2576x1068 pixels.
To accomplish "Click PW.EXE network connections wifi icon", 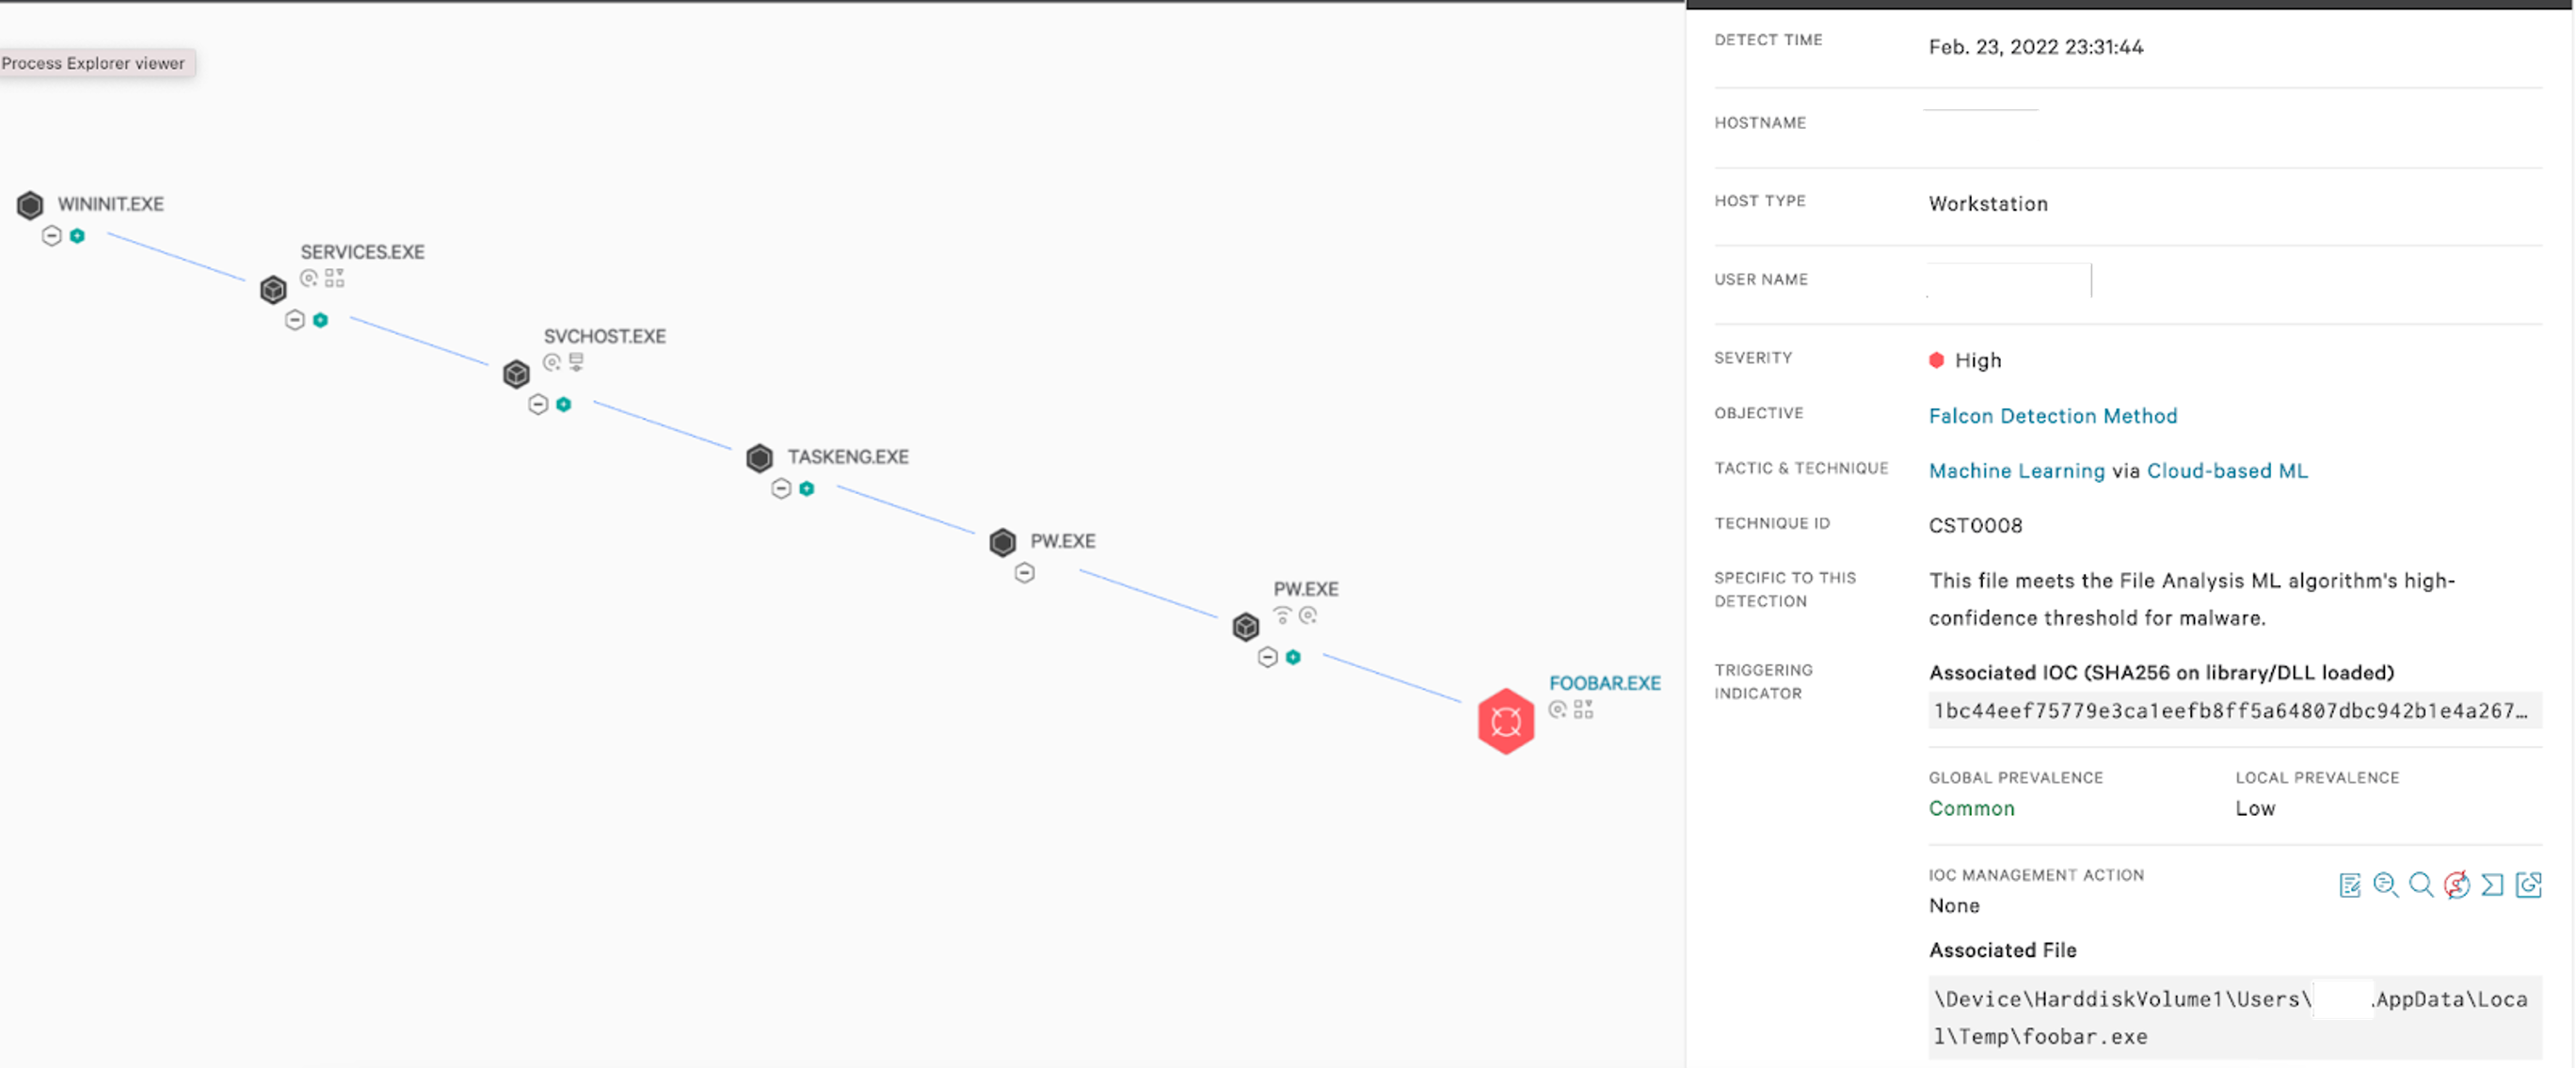I will pos(1282,615).
